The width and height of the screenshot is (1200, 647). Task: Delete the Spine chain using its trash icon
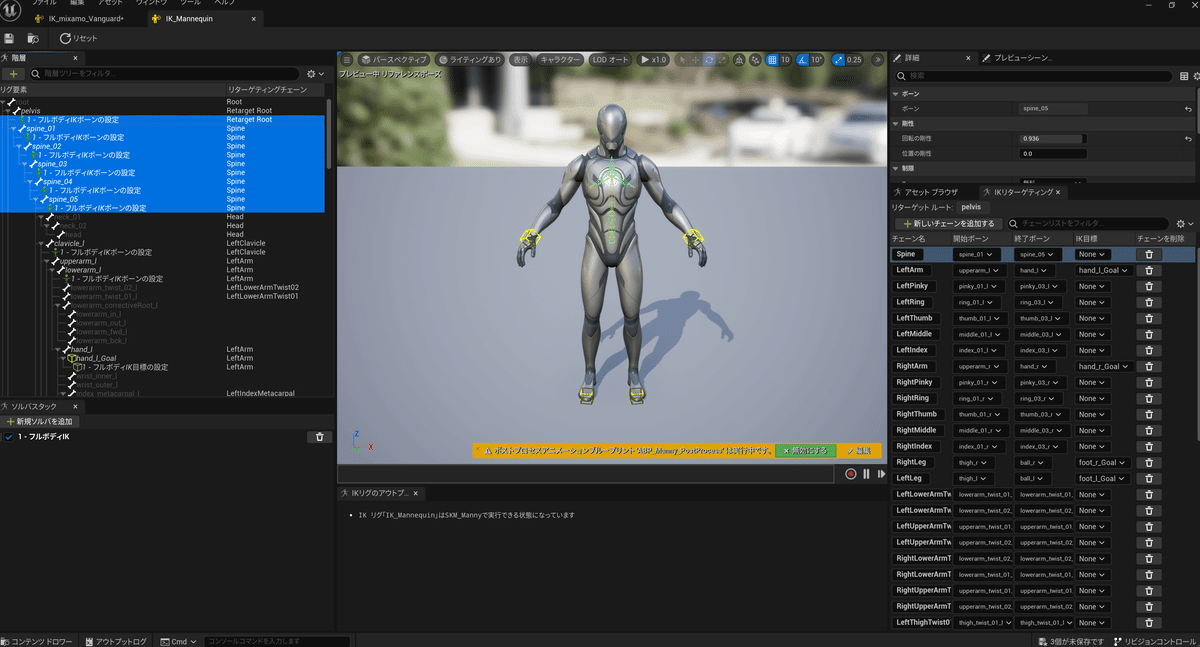pyautogui.click(x=1149, y=255)
